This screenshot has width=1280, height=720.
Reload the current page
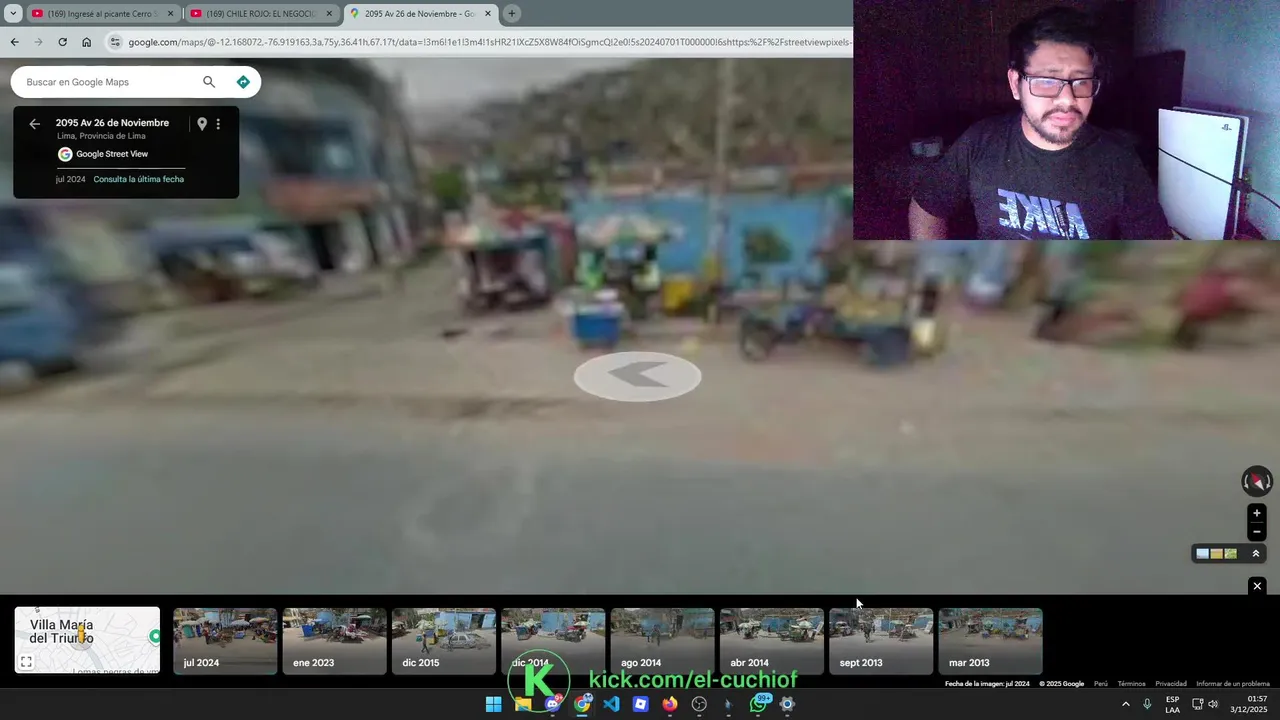point(62,42)
